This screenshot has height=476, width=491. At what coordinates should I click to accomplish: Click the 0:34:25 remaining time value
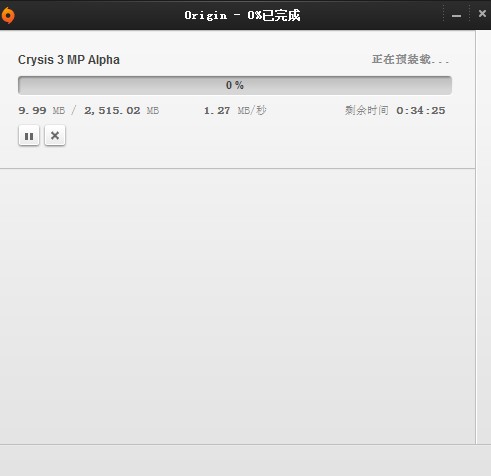tap(421, 110)
